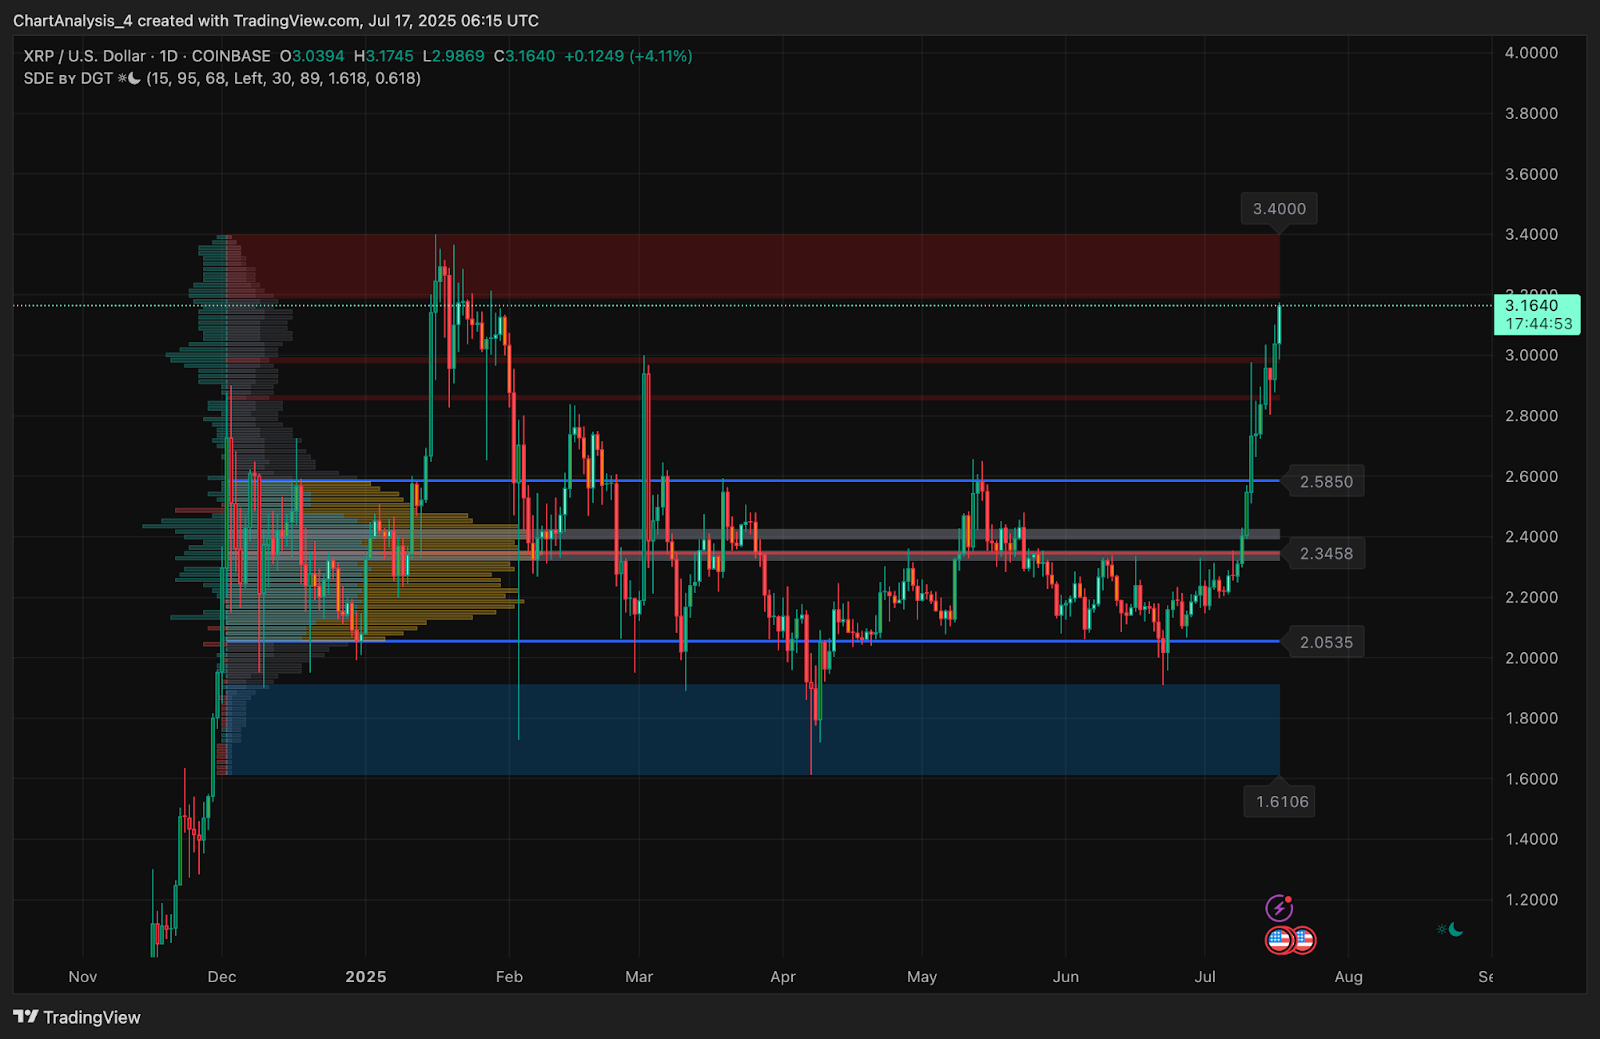Open the purple lightning event icon

(x=1279, y=908)
